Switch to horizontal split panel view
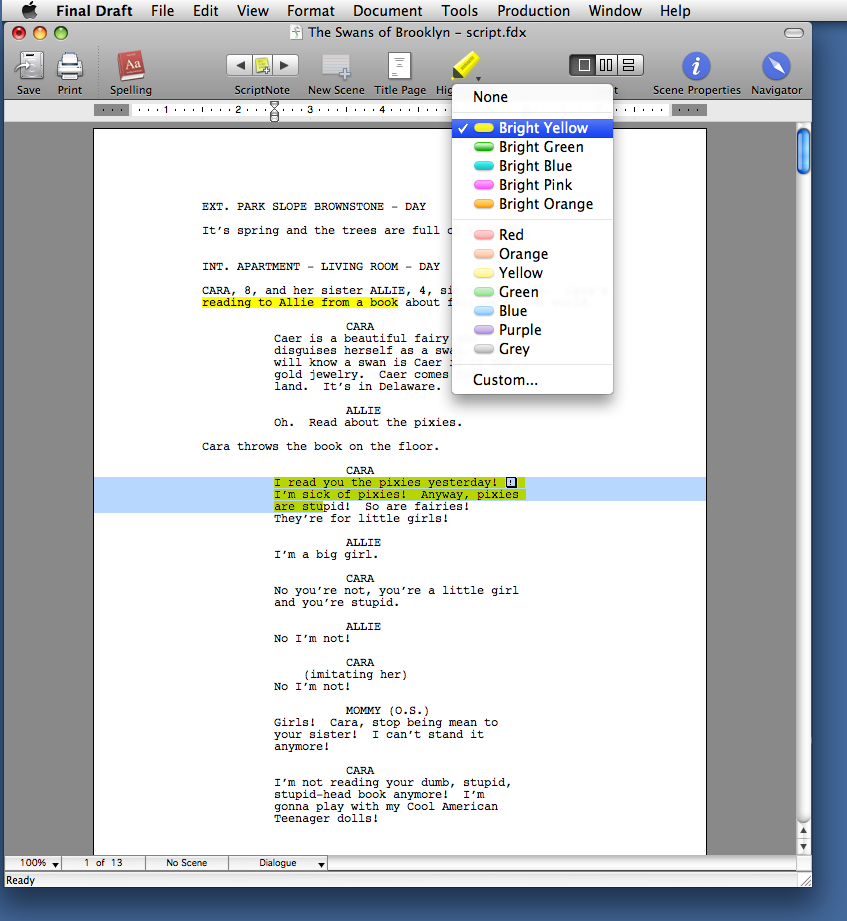847x921 pixels. [x=629, y=65]
